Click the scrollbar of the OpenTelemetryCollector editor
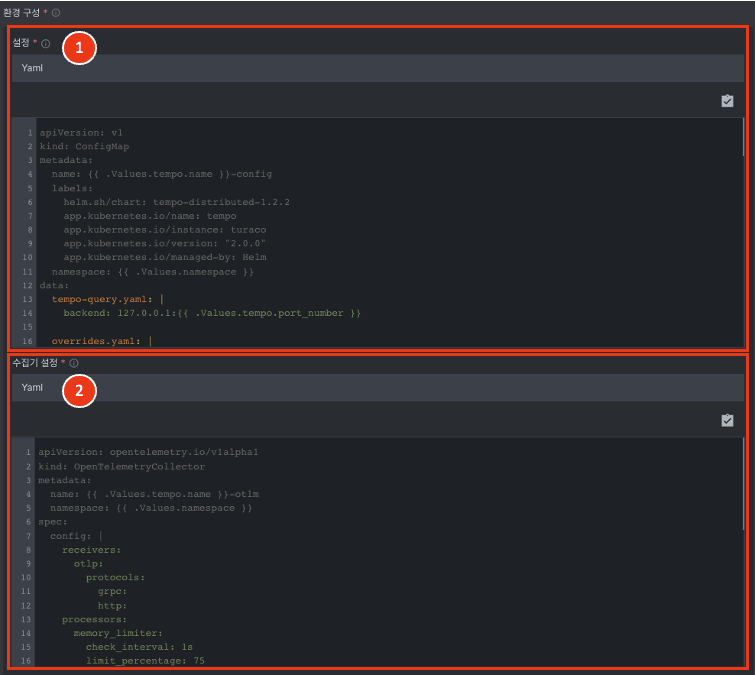 tap(743, 484)
